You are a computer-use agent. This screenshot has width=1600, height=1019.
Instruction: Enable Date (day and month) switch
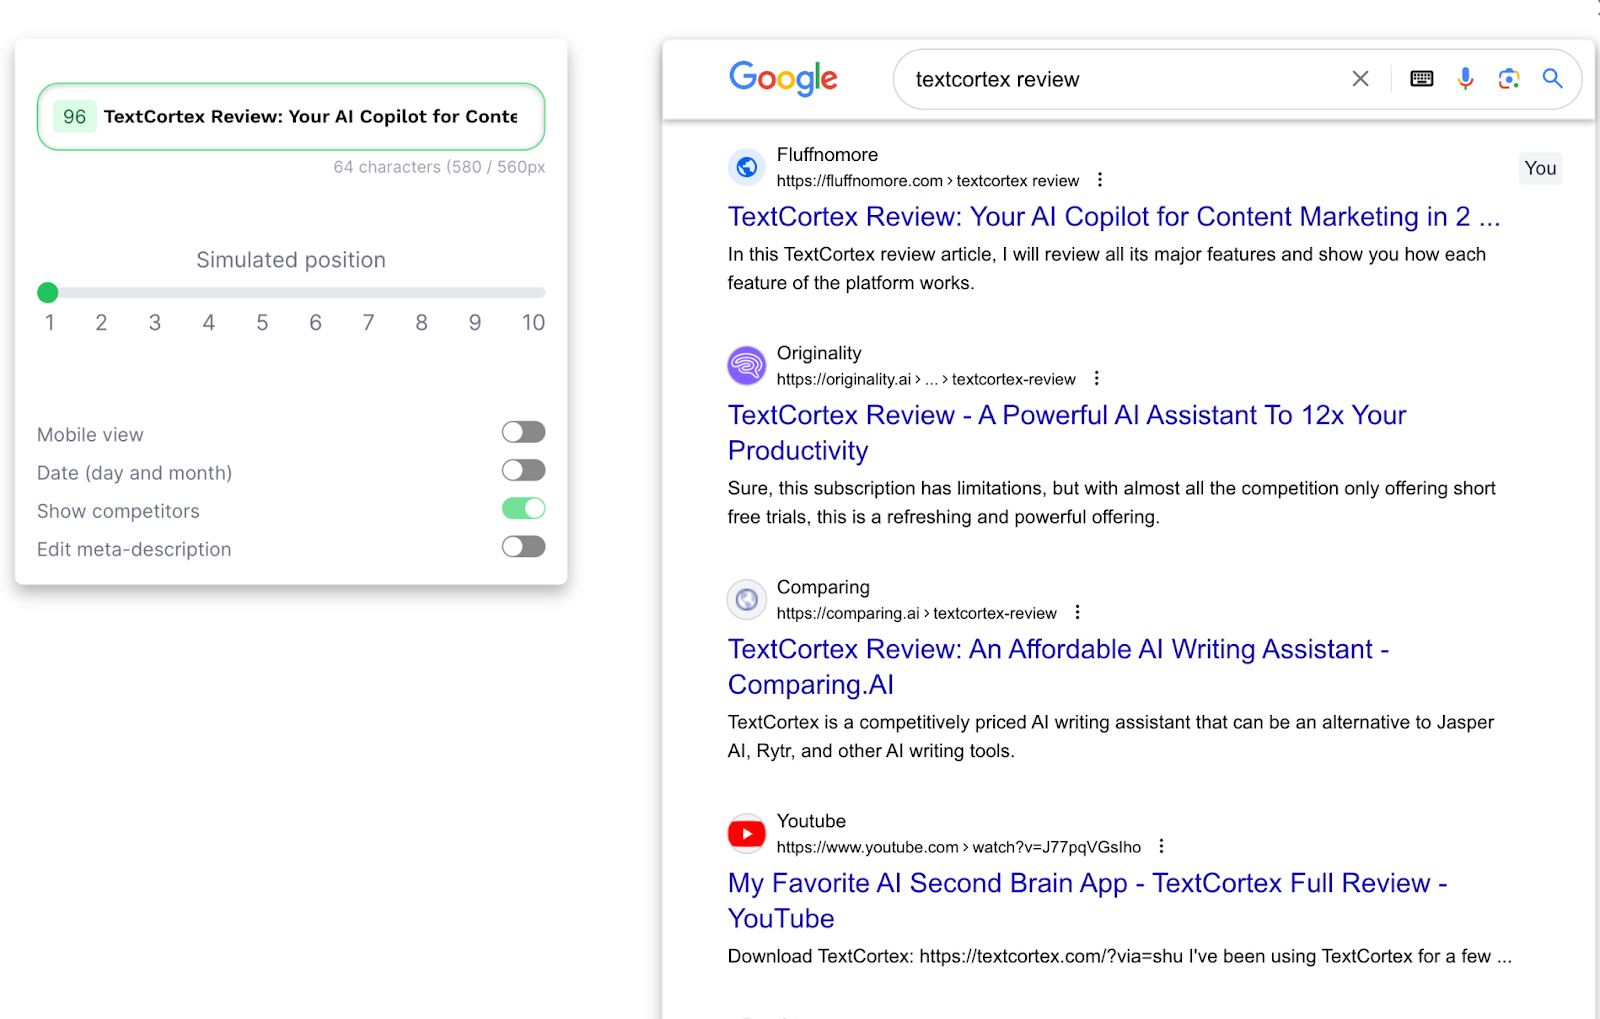pos(523,470)
